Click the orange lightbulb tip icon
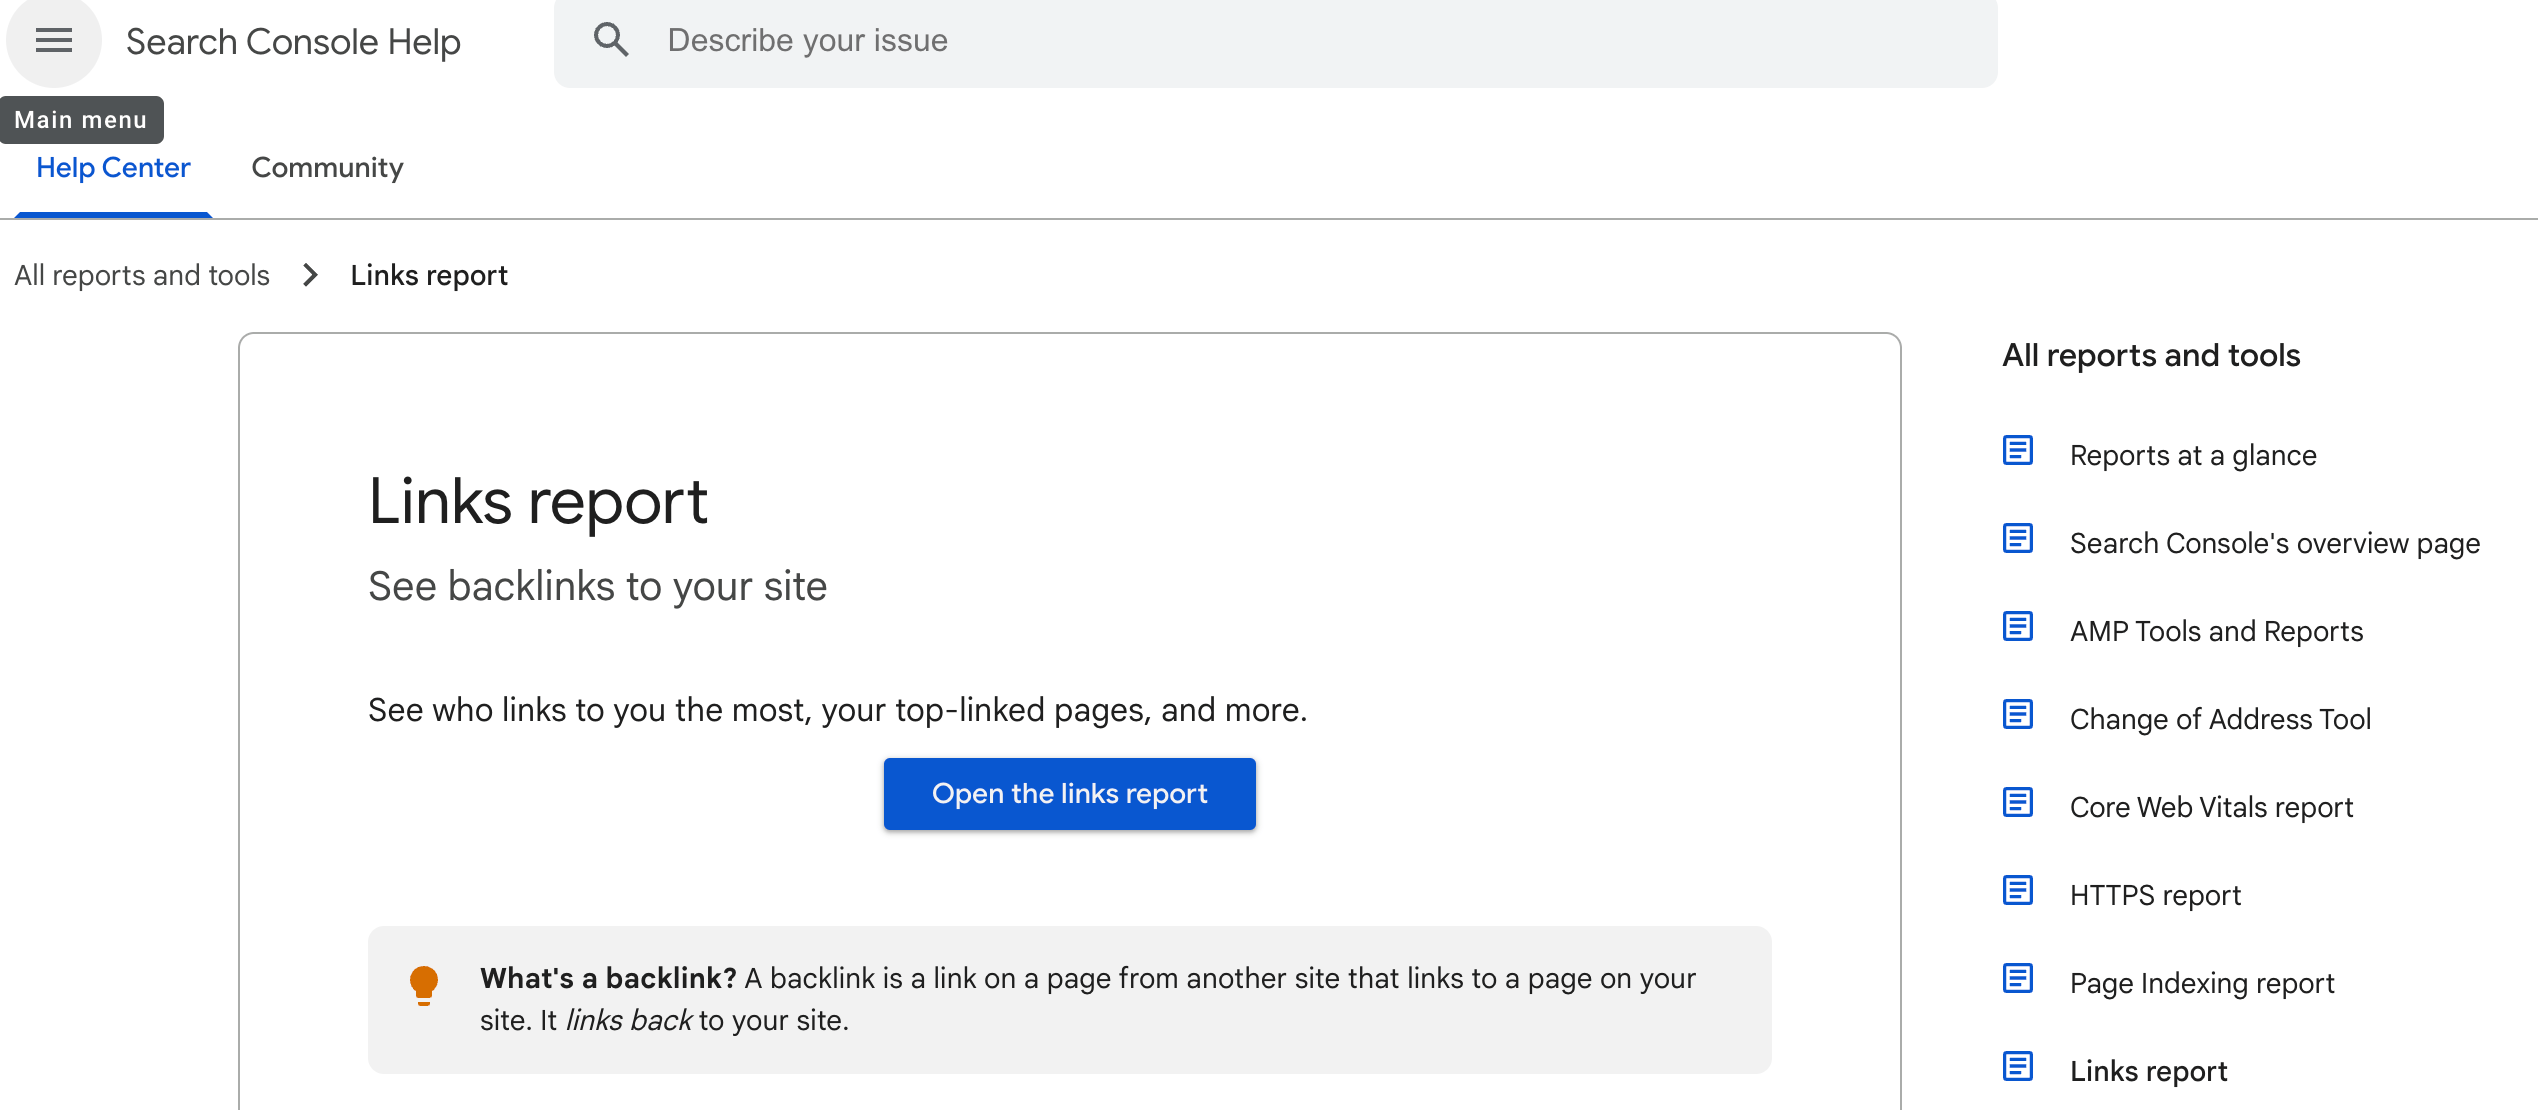The height and width of the screenshot is (1110, 2538). 424,984
